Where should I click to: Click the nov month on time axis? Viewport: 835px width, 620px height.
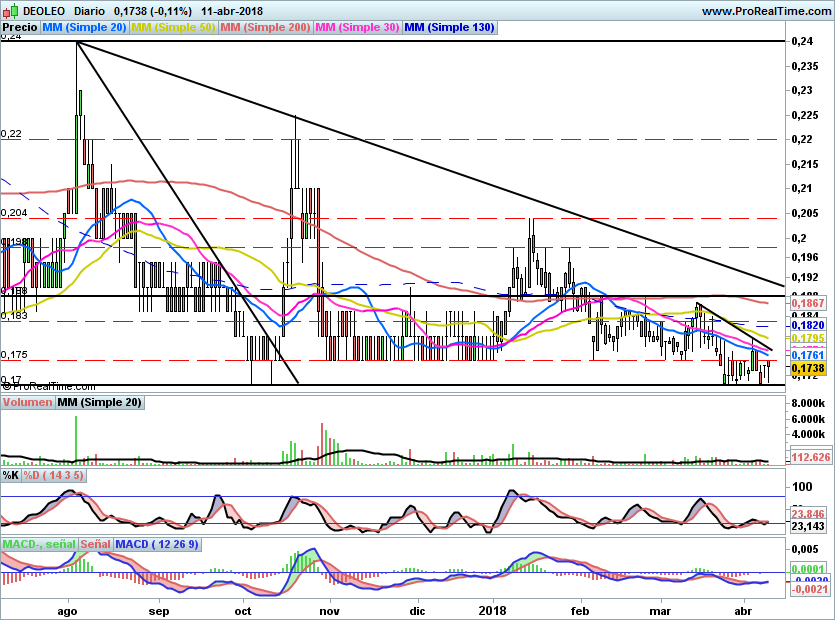[330, 610]
